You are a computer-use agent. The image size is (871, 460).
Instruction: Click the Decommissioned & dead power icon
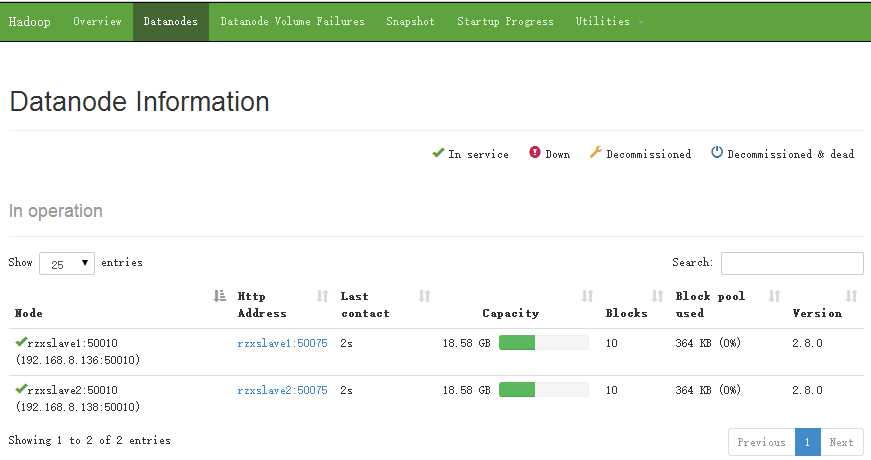pyautogui.click(x=717, y=152)
